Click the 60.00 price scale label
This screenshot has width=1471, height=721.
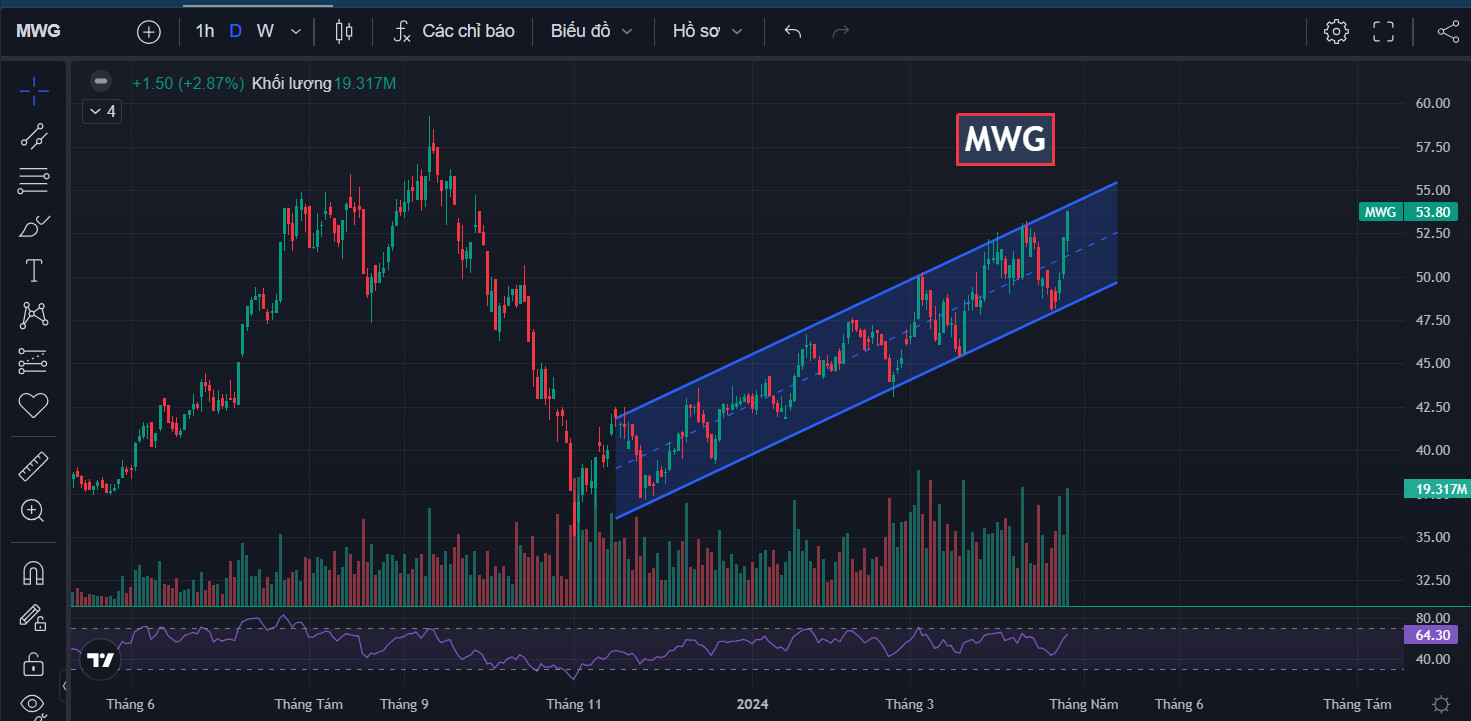coord(1432,103)
